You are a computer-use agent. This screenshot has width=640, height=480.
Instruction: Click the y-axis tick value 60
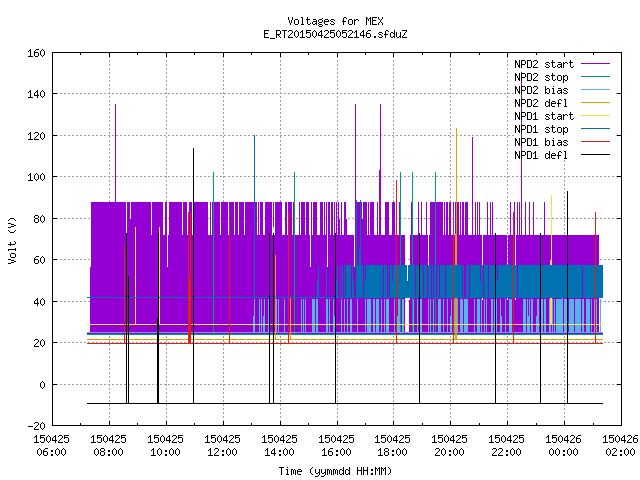39,260
